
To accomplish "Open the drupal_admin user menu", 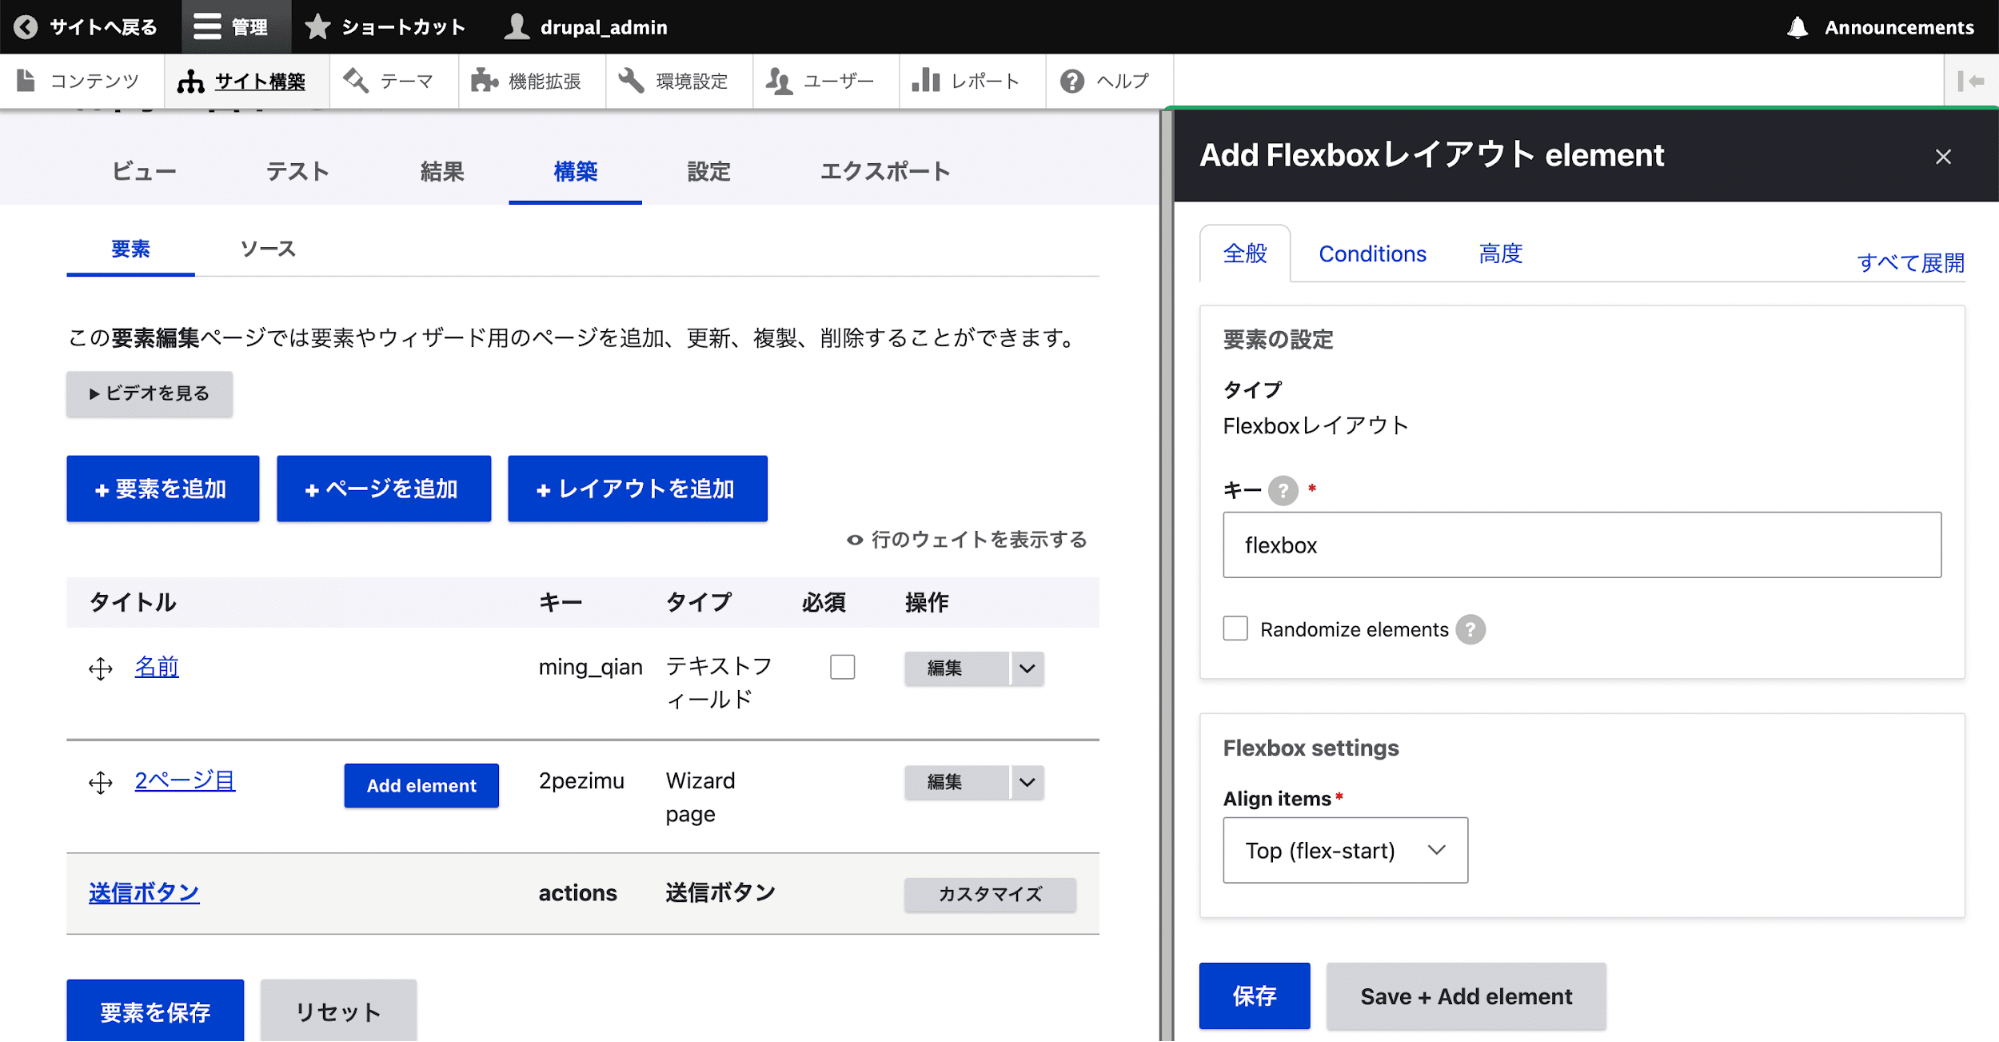I will tap(586, 27).
